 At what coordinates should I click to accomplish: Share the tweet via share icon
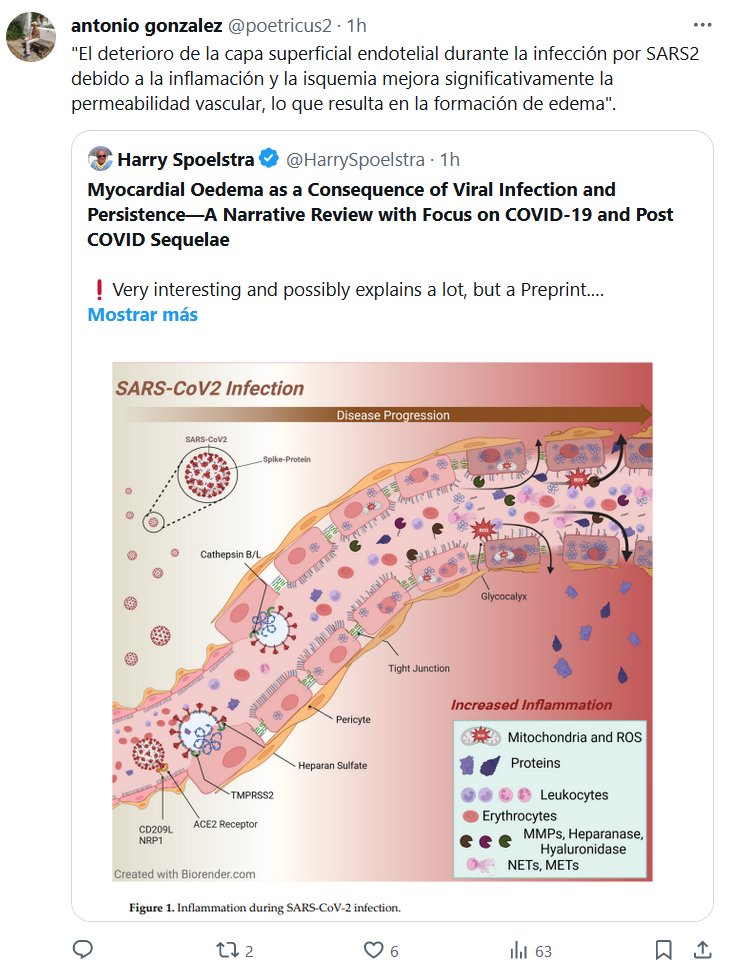pyautogui.click(x=703, y=949)
